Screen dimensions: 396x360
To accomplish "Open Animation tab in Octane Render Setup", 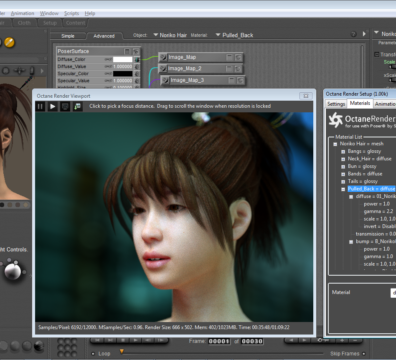I will (x=385, y=104).
